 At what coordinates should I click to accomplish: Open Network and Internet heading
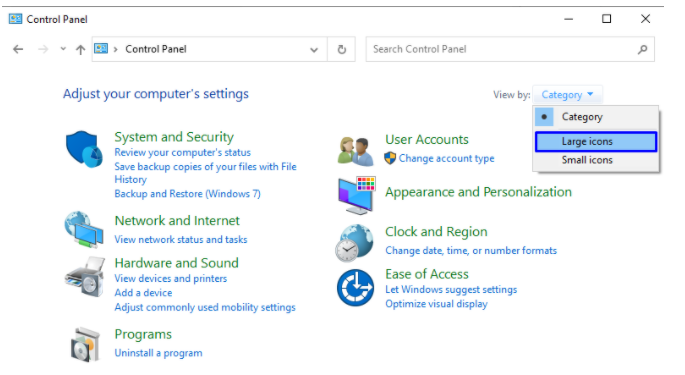pos(177,220)
